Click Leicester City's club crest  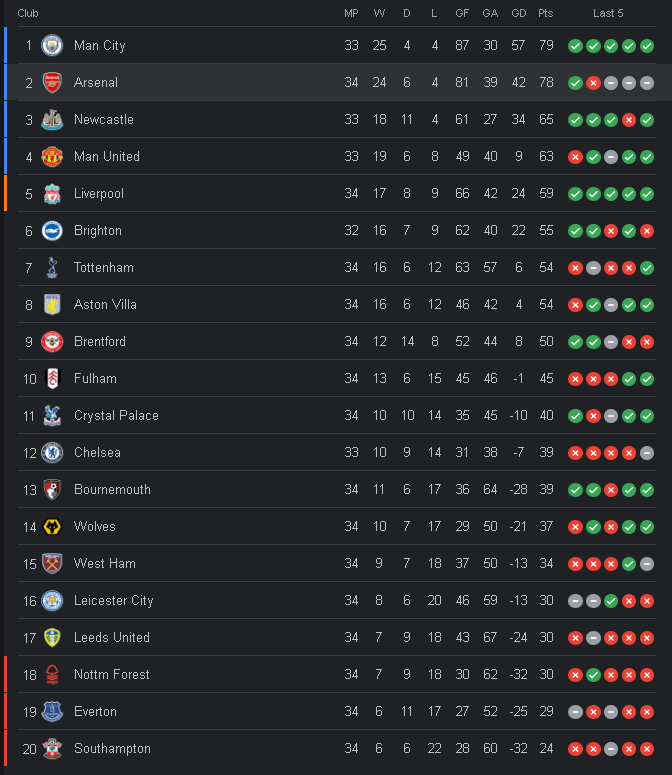52,600
